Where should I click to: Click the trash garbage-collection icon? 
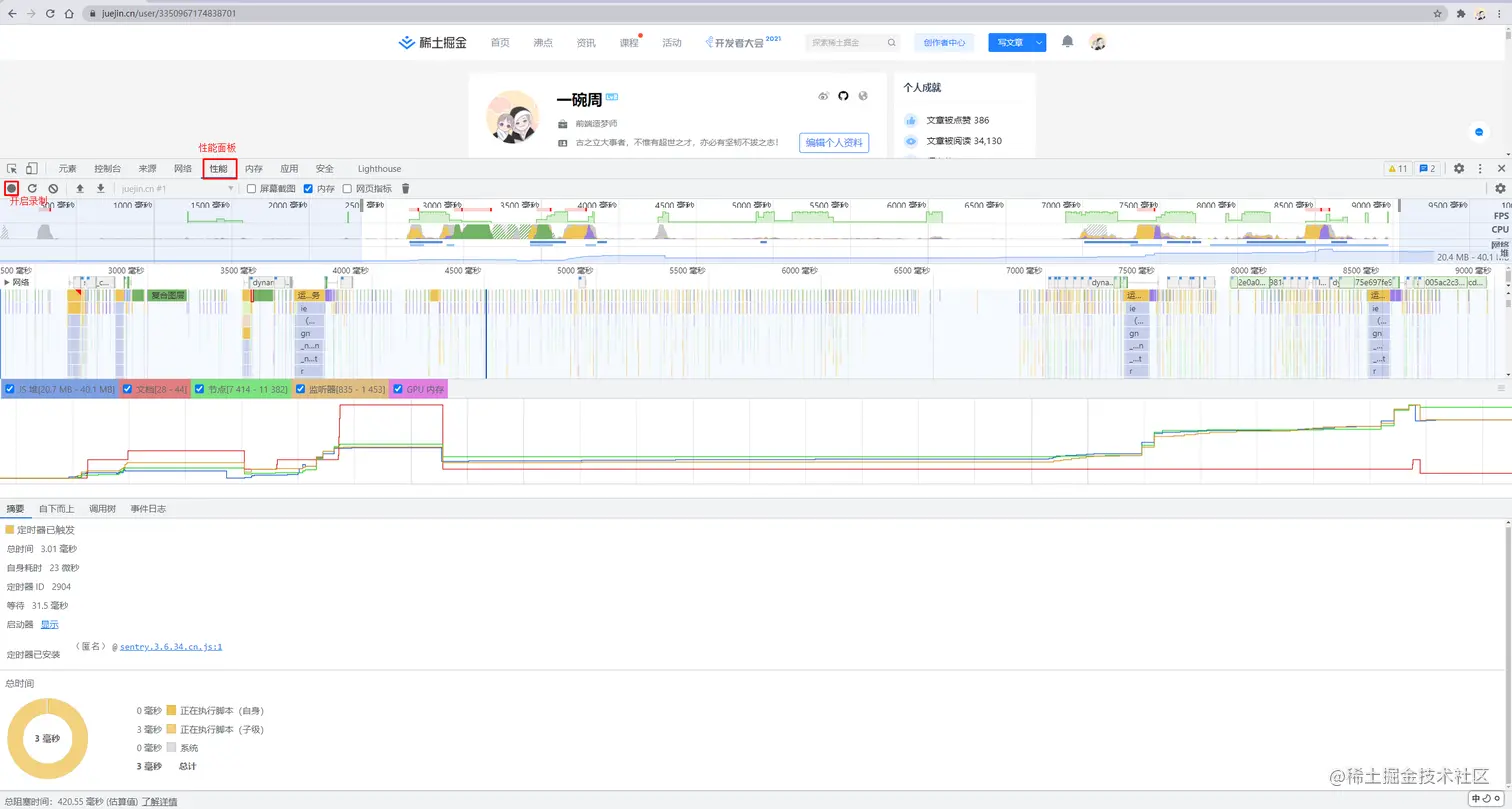[404, 188]
